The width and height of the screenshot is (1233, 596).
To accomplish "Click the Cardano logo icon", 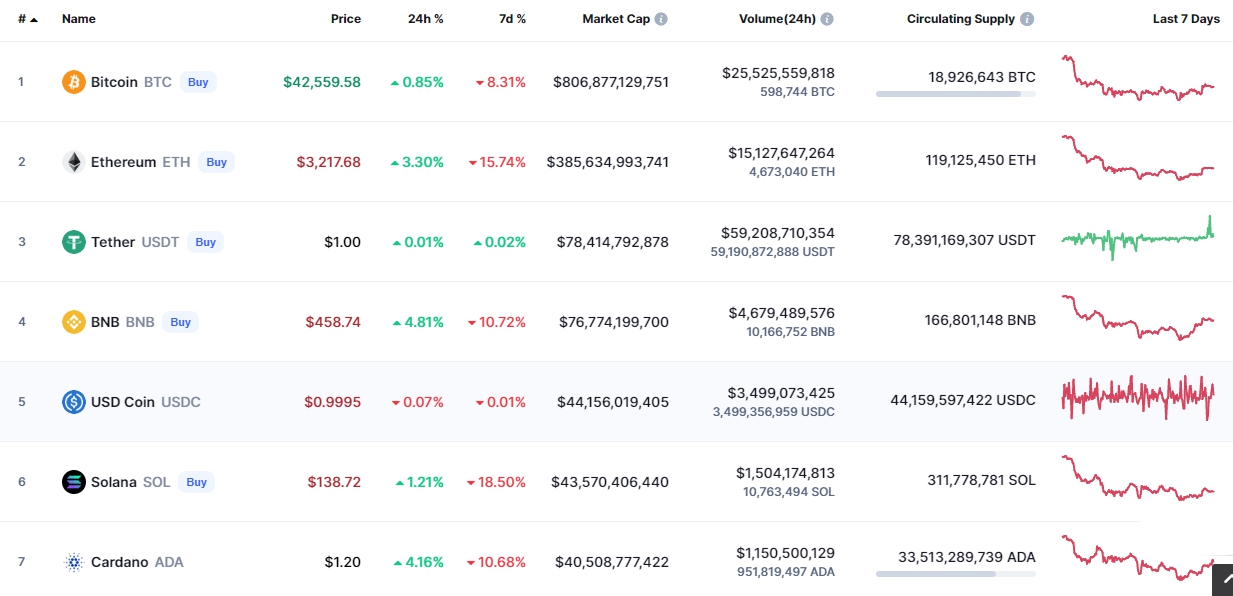I will point(74,562).
